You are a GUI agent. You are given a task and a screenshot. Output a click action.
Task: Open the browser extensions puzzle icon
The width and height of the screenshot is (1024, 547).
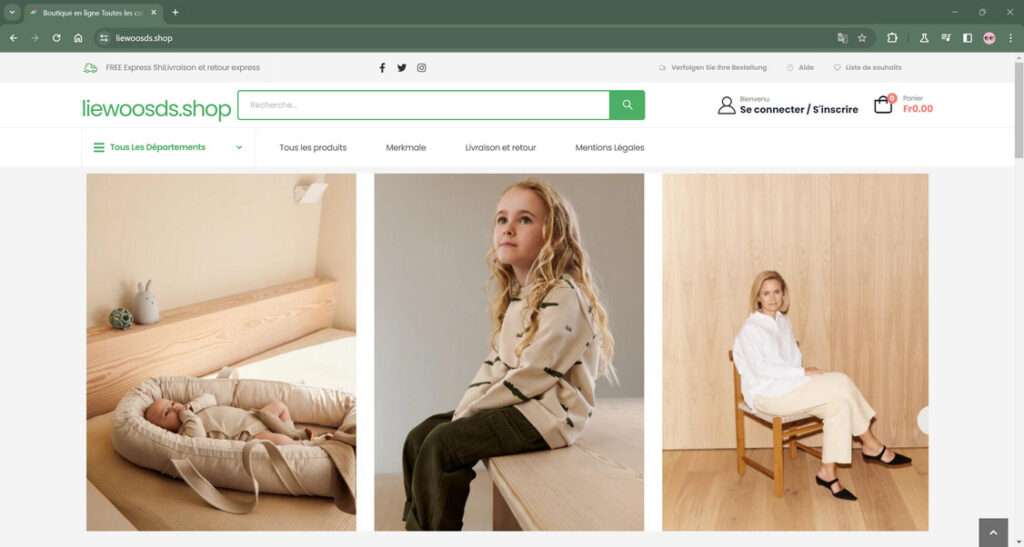(x=892, y=38)
